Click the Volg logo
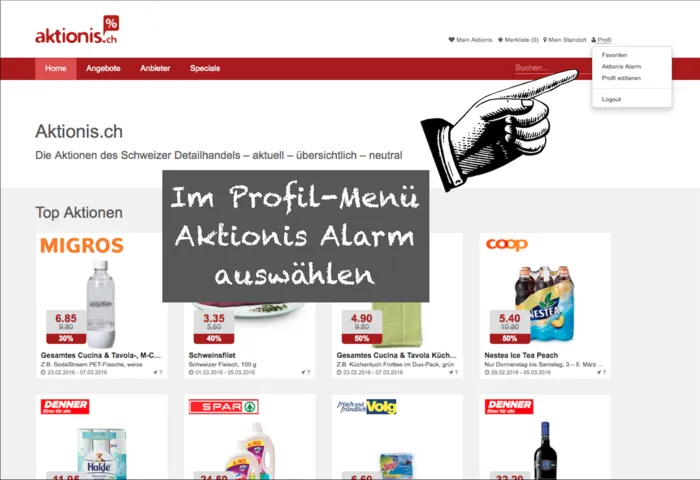This screenshot has width=700, height=480. click(367, 407)
